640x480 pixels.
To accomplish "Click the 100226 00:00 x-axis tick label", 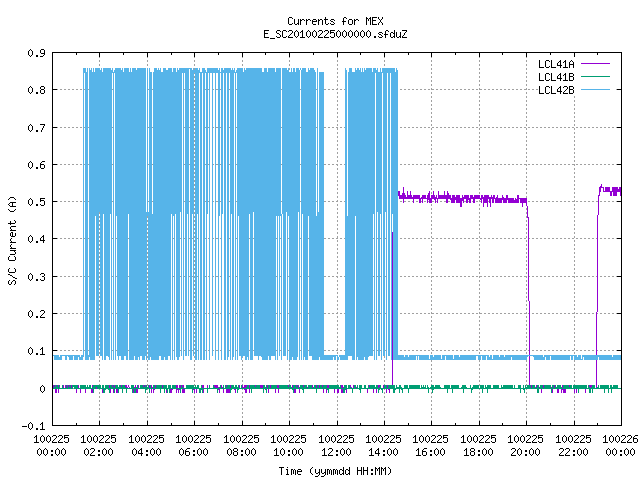I will [620, 445].
